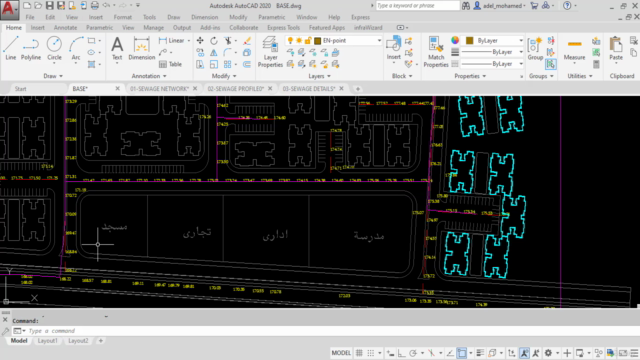Open Layer Properties manager
The height and width of the screenshot is (360, 640).
tap(270, 51)
